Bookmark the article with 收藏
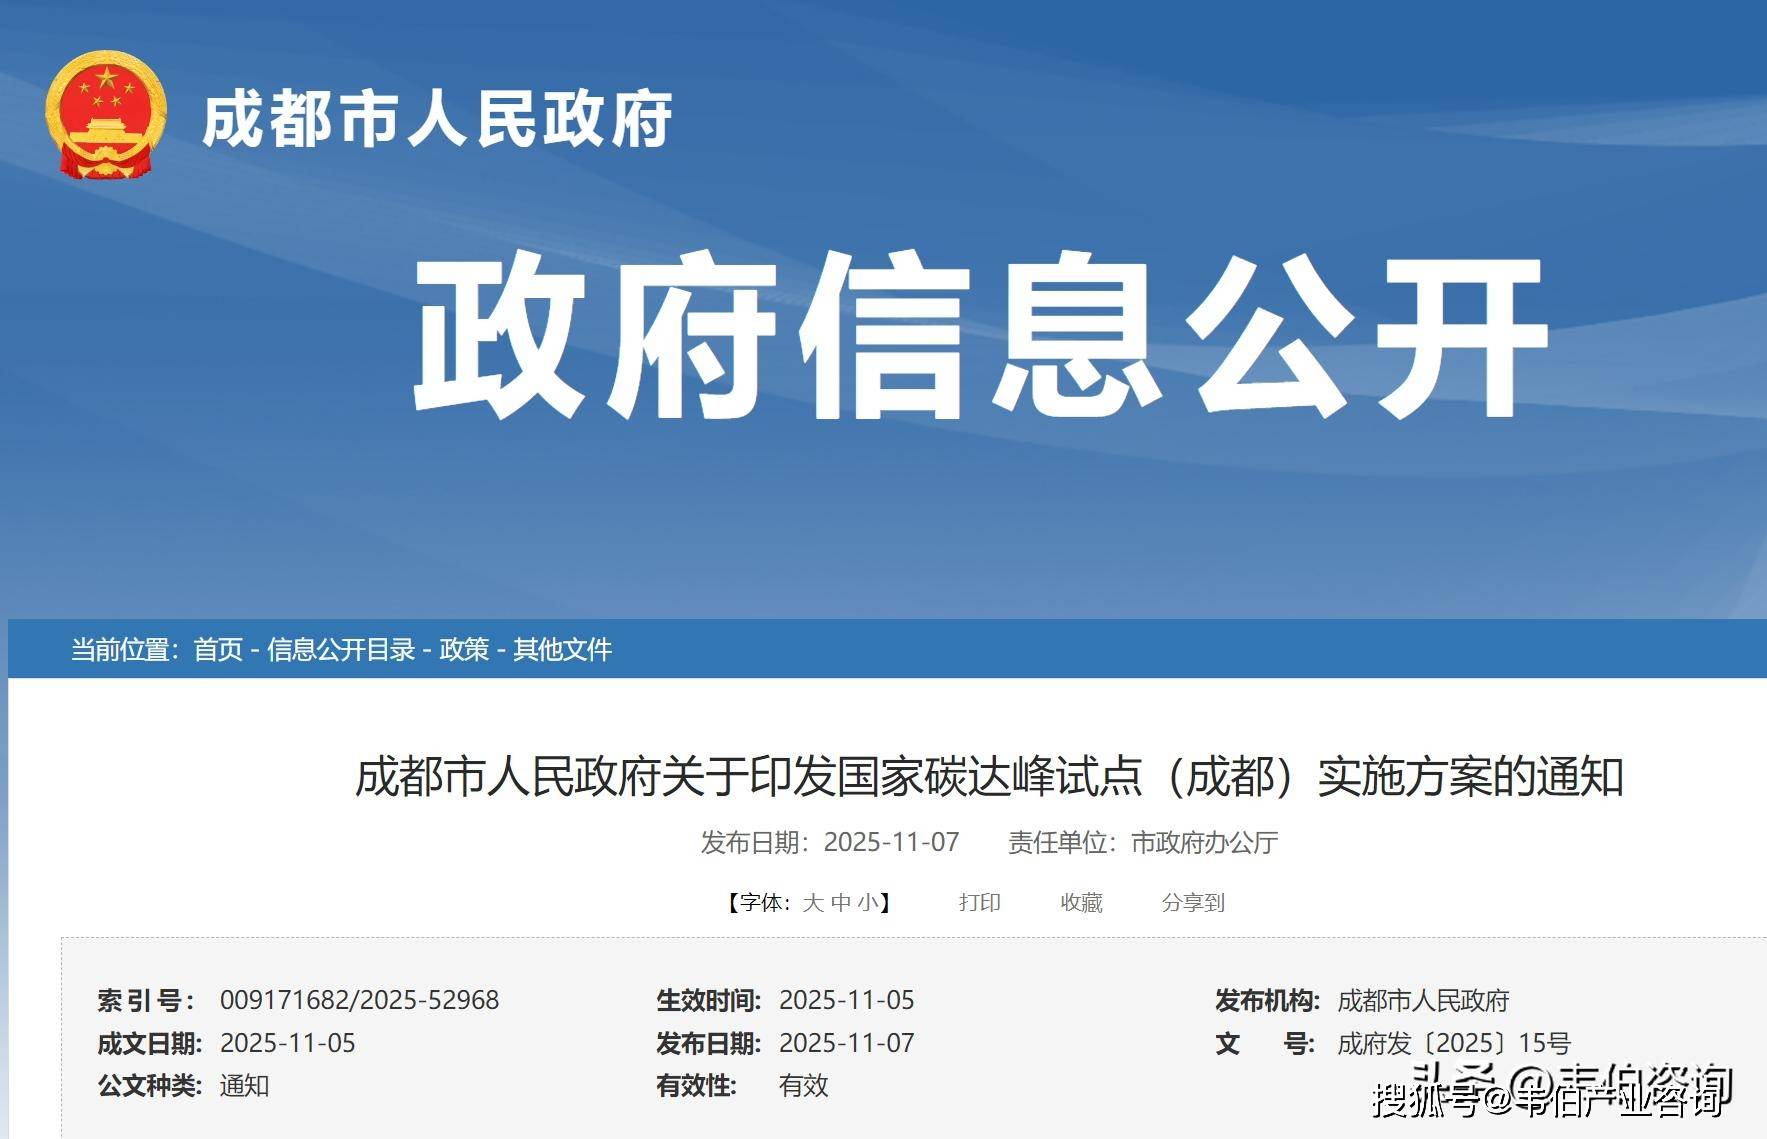 click(x=1081, y=903)
